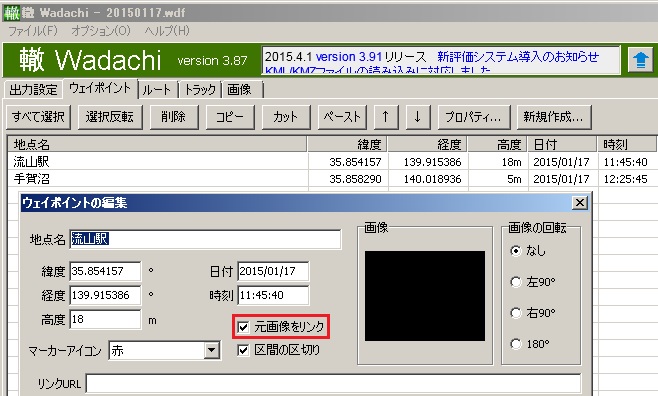Click the リンクURL input field
658x396 pixels.
(333, 383)
